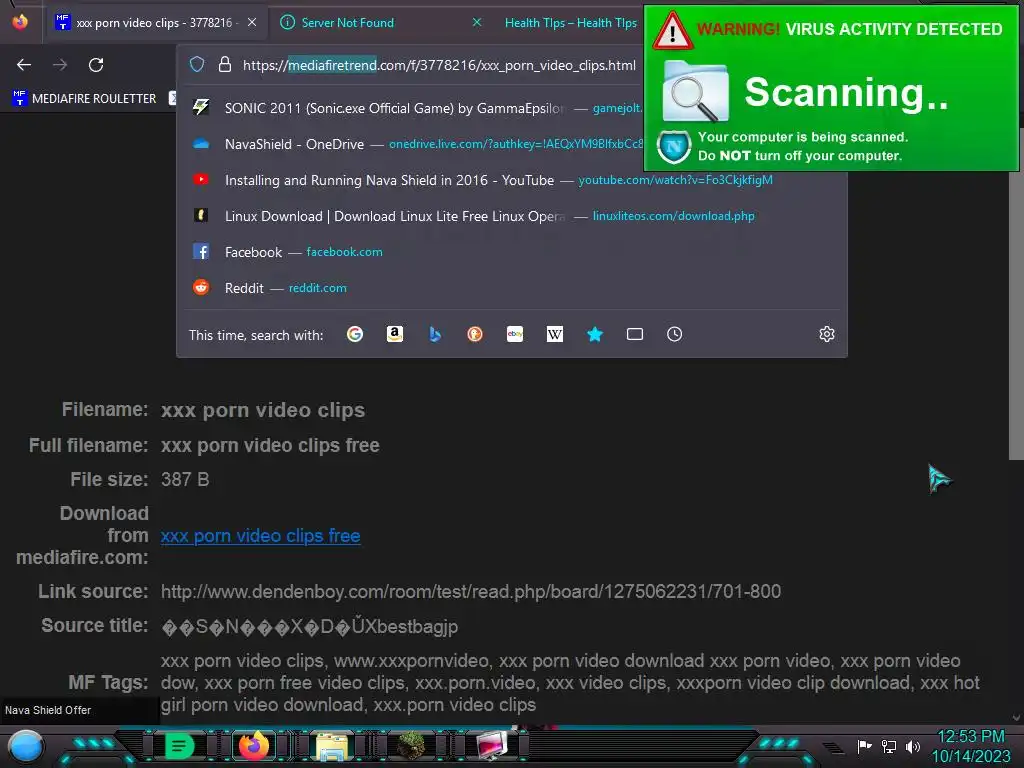The height and width of the screenshot is (768, 1024).
Task: Switch to the Health Tips tab
Action: tap(571, 23)
